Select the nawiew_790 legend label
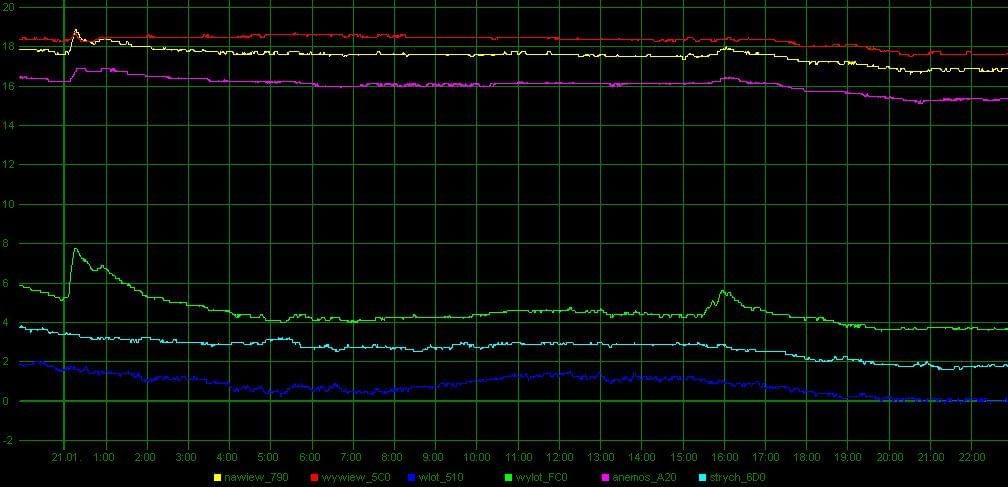 pos(257,478)
